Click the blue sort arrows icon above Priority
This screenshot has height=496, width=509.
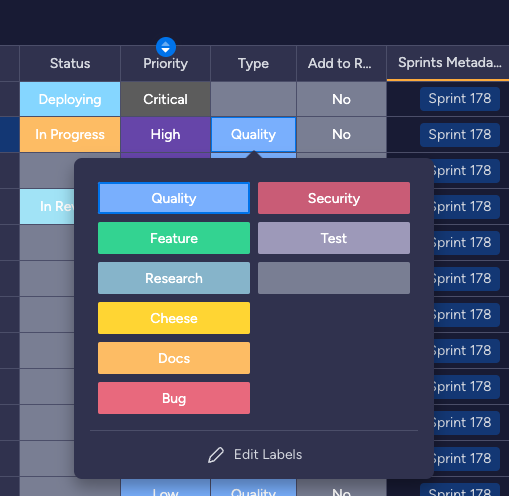point(166,47)
